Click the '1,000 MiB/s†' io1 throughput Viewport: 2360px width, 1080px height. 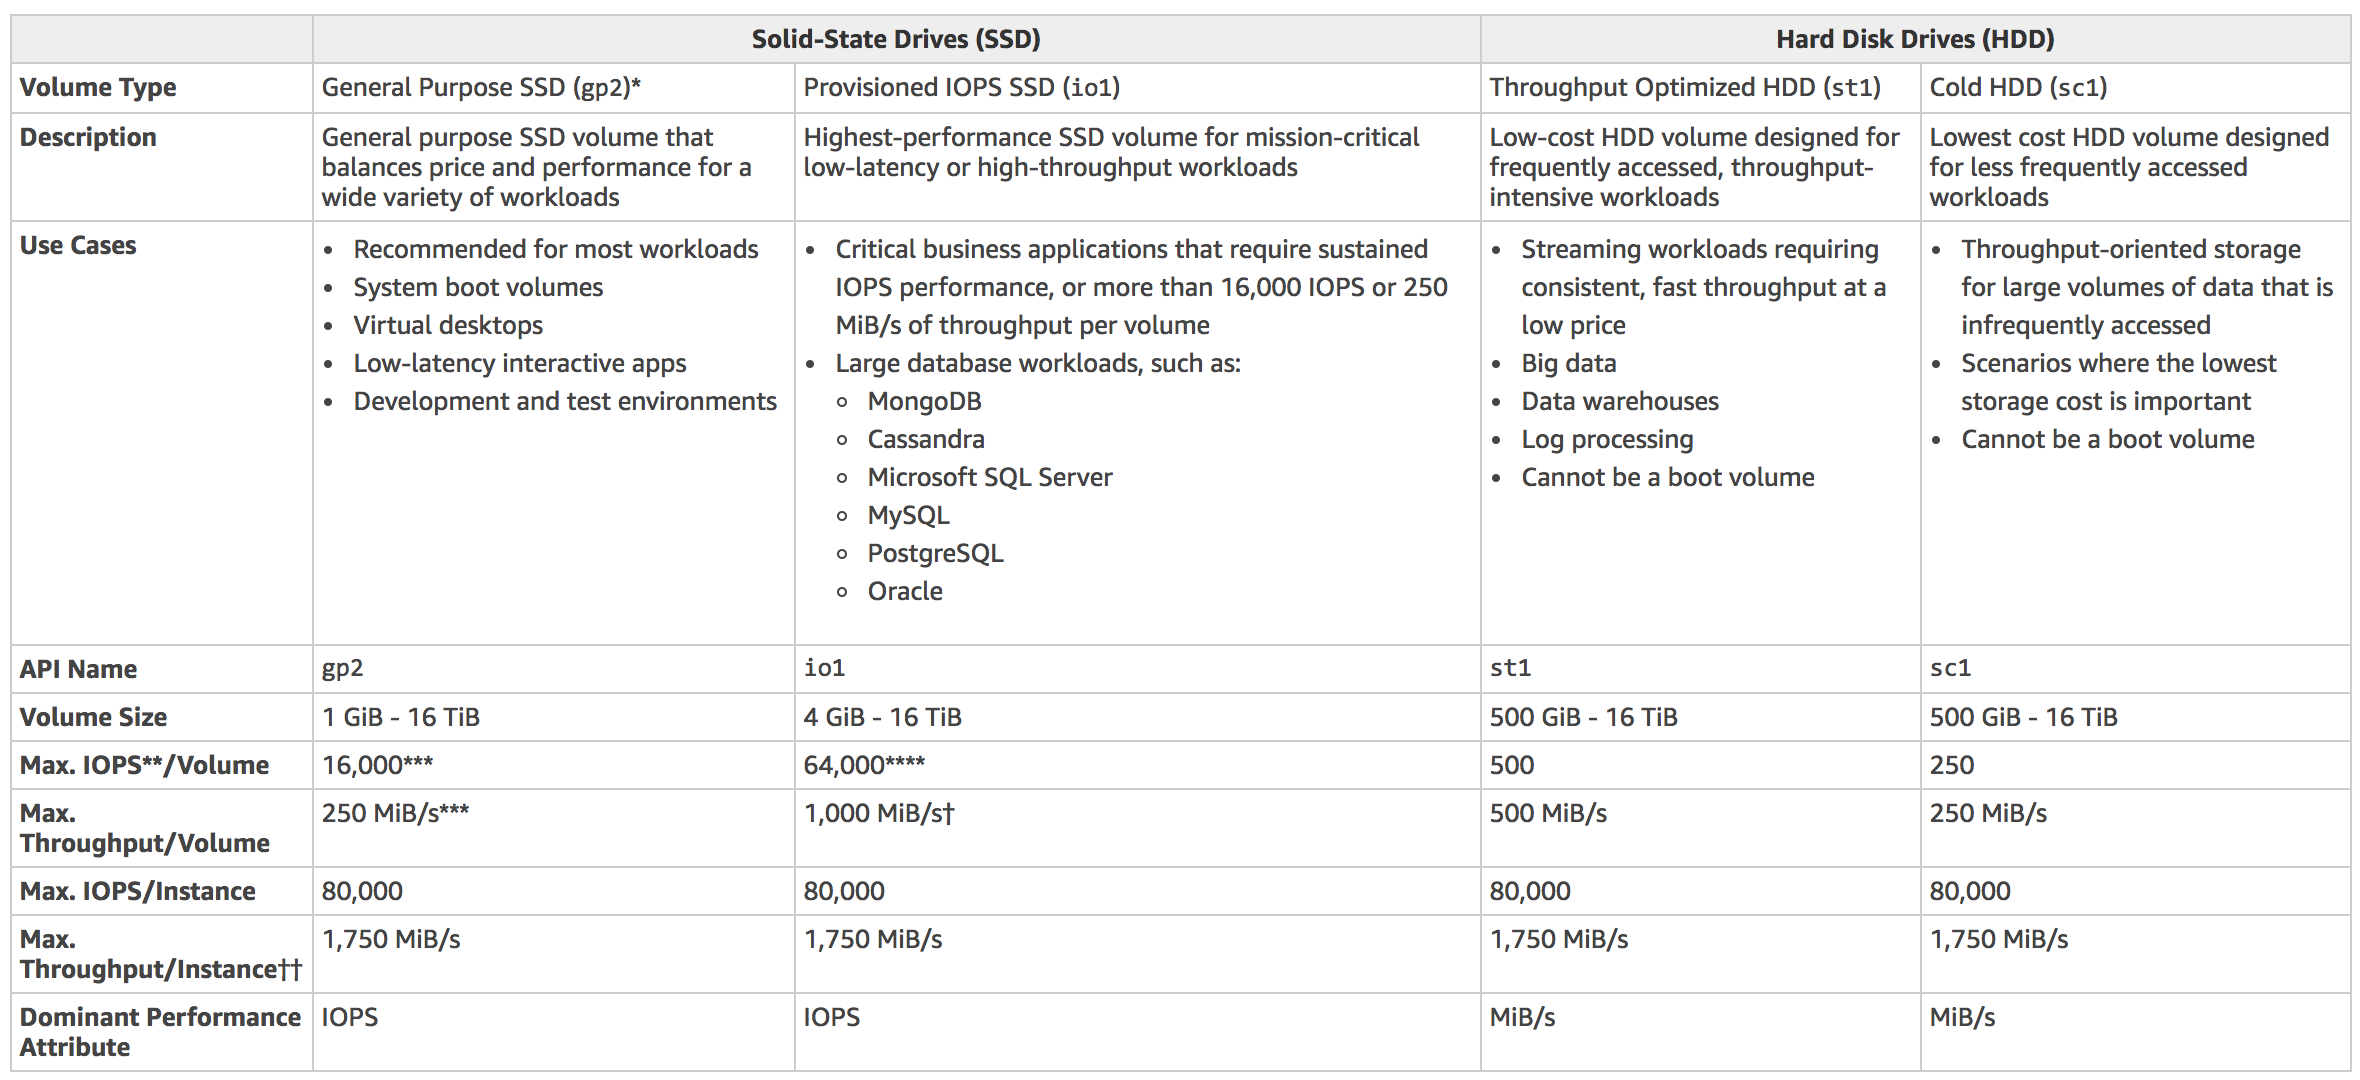879,813
